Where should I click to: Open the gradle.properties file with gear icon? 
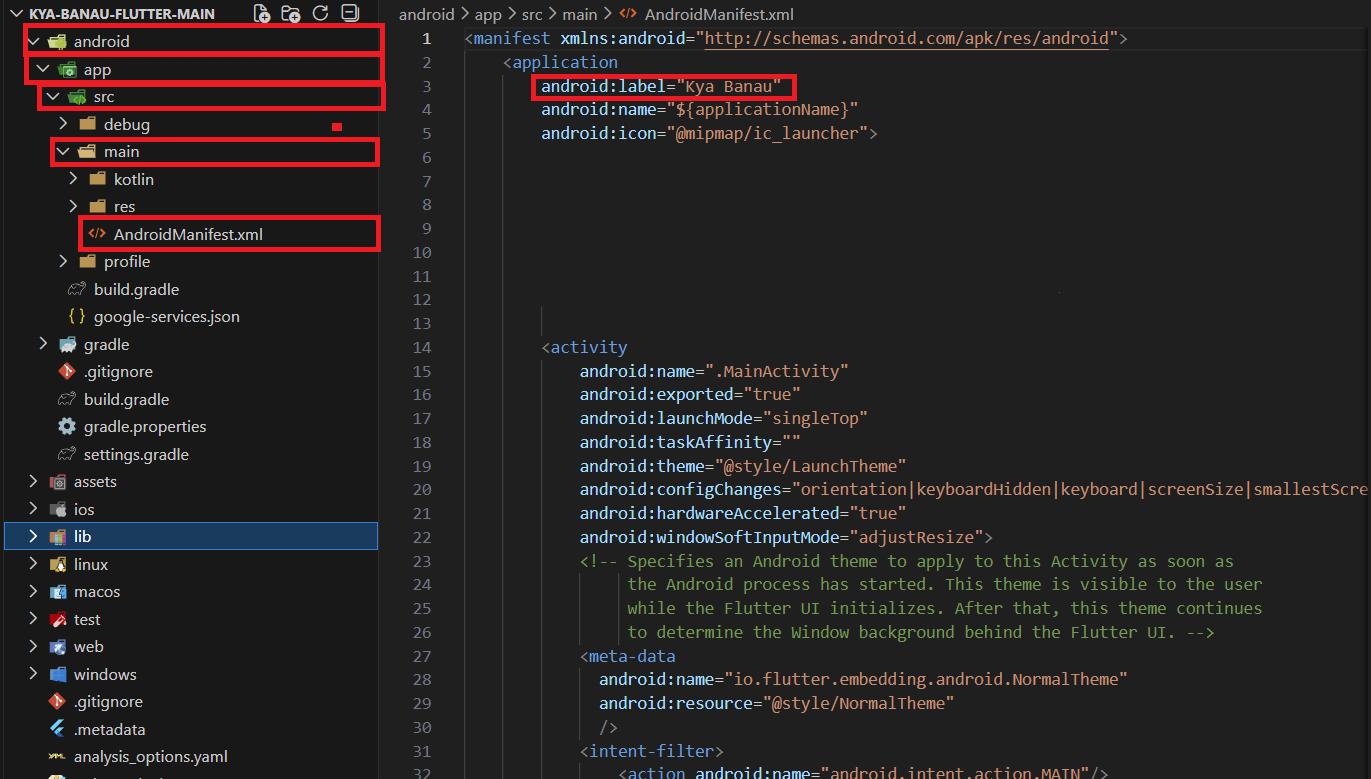[144, 427]
